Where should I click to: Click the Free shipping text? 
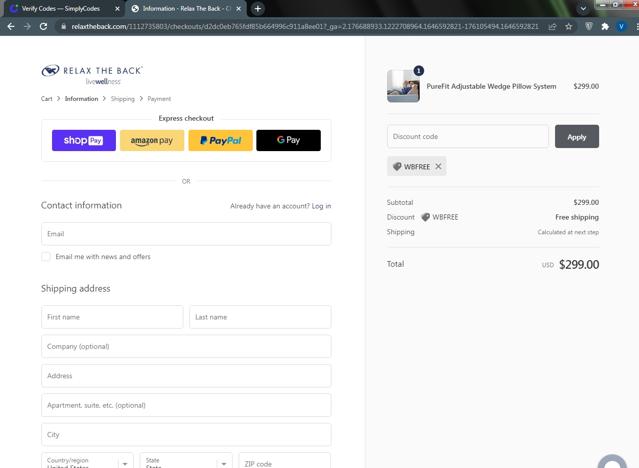(577, 217)
